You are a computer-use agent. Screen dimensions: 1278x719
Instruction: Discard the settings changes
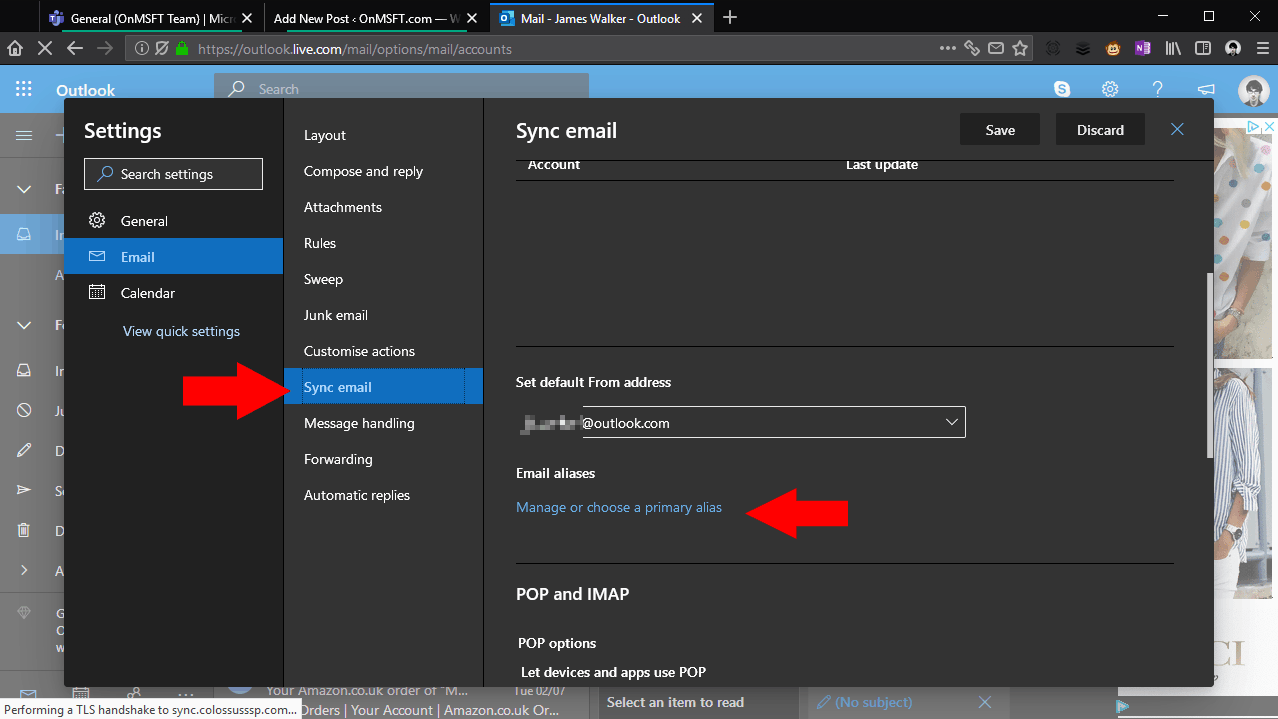(1100, 130)
